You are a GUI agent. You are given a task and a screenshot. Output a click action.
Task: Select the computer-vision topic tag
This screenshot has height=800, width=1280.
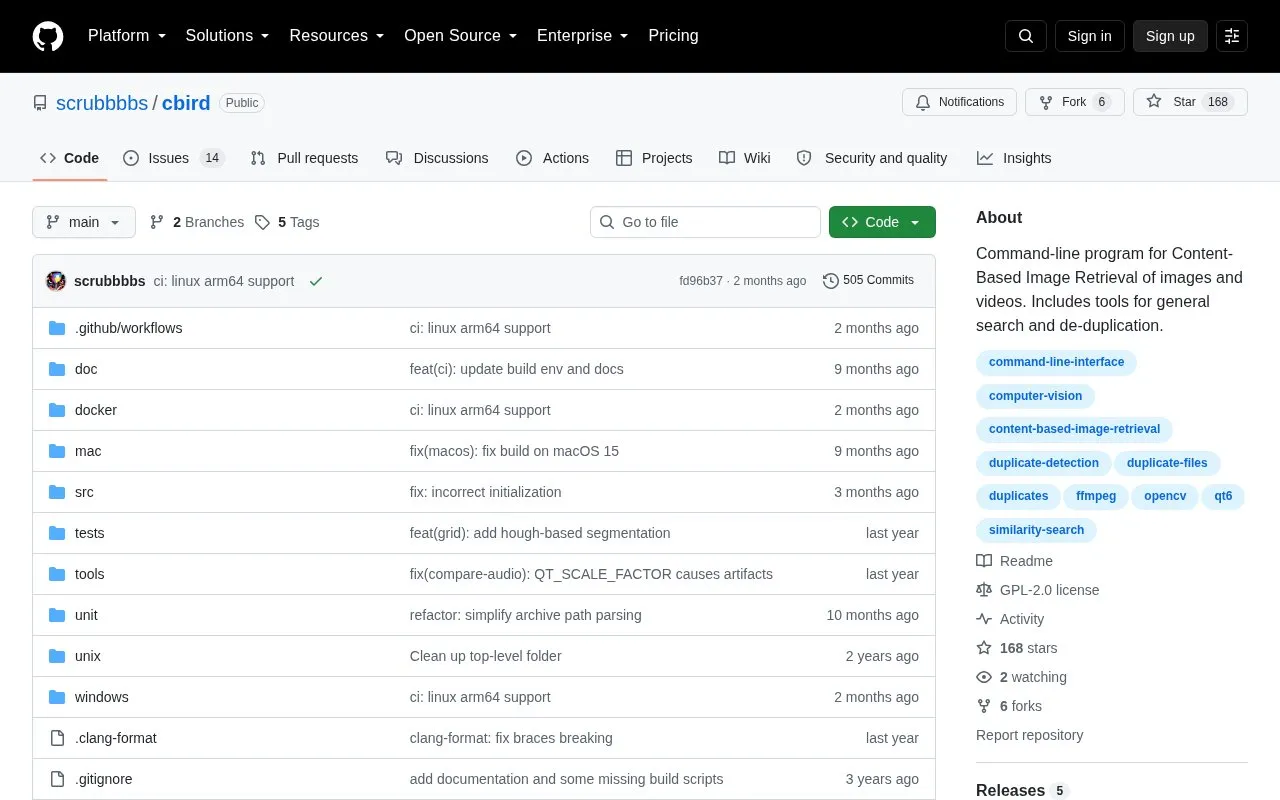click(1035, 396)
